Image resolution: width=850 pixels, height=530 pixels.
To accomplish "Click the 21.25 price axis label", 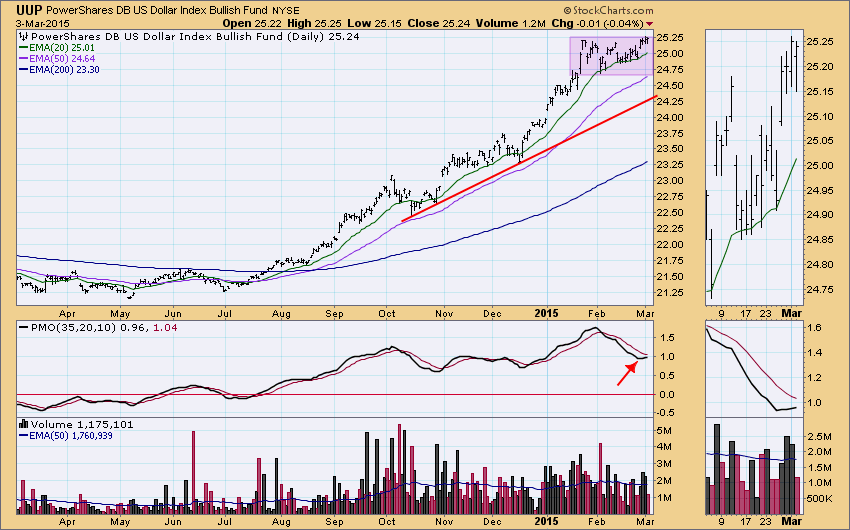I will click(669, 293).
